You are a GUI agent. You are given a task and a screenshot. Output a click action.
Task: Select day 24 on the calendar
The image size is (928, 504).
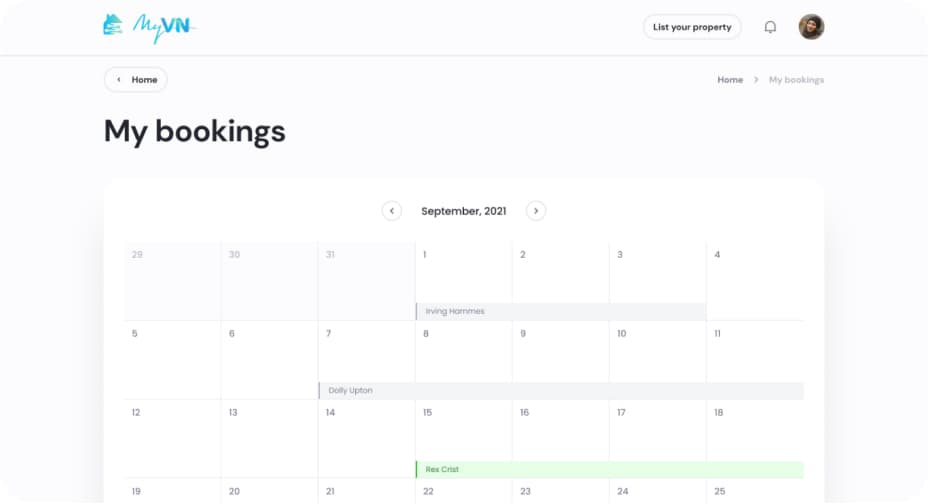pyautogui.click(x=658, y=491)
